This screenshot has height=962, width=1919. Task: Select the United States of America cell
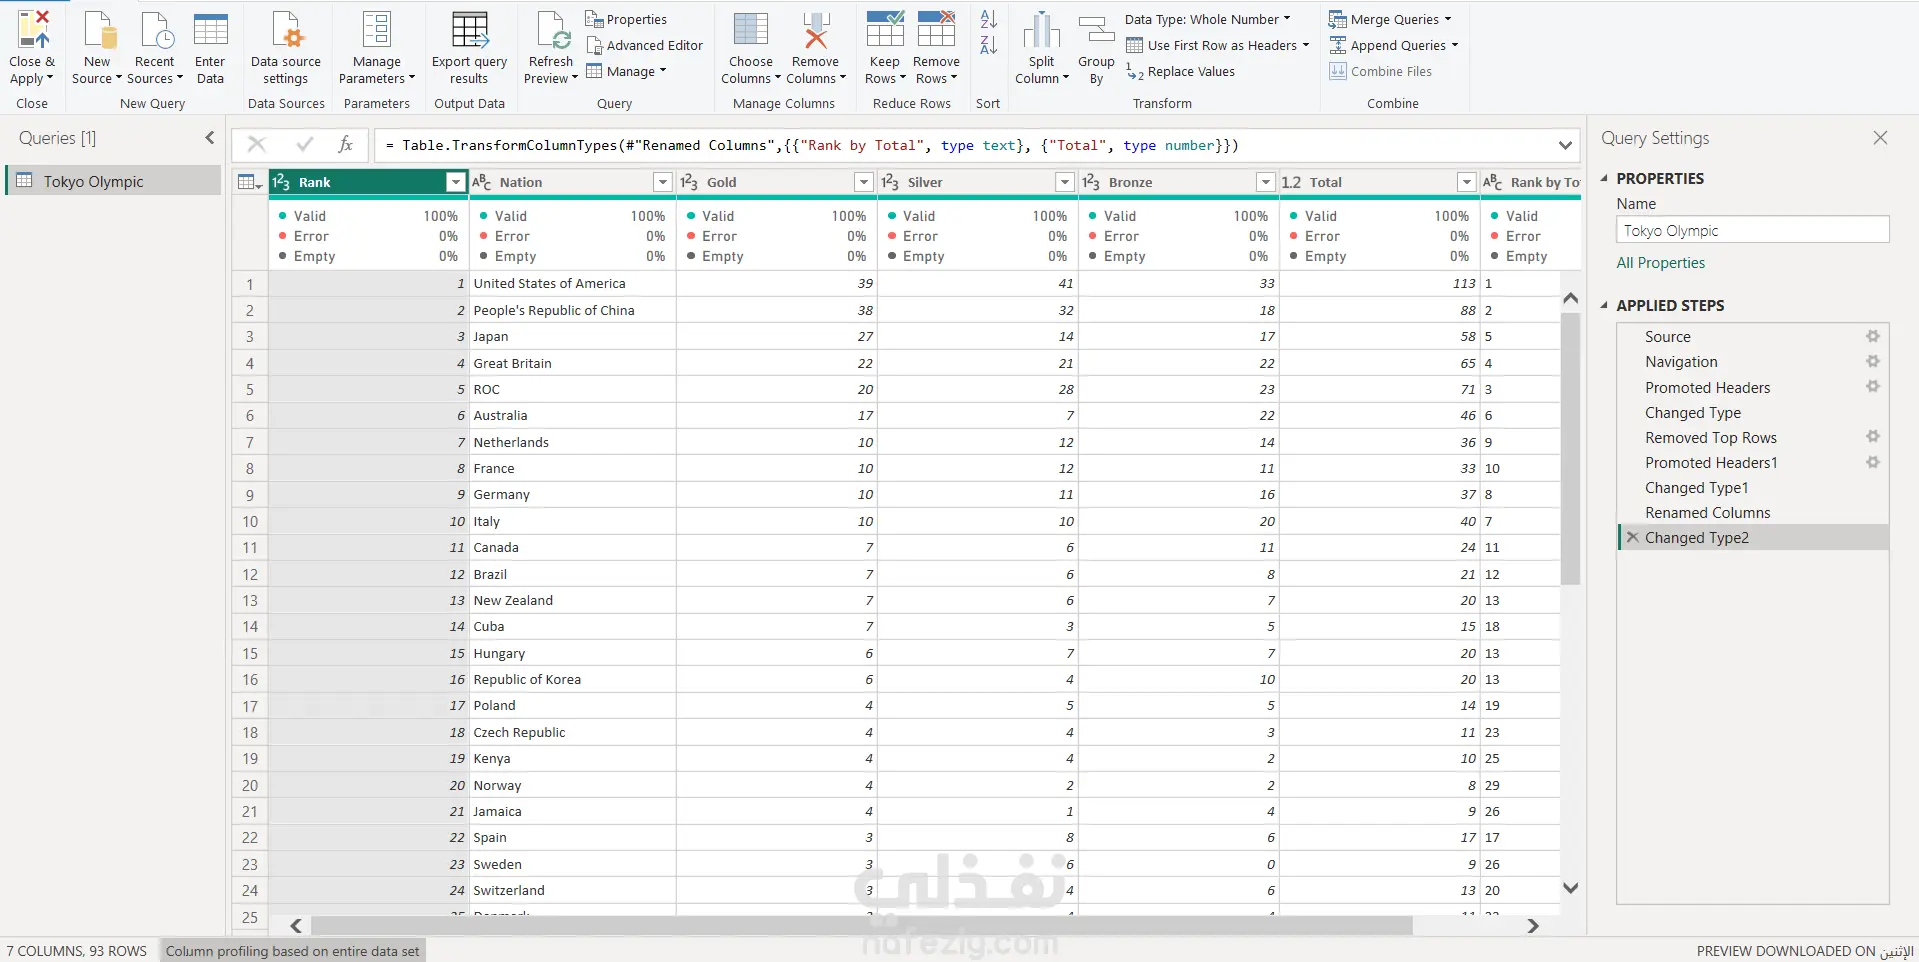572,283
